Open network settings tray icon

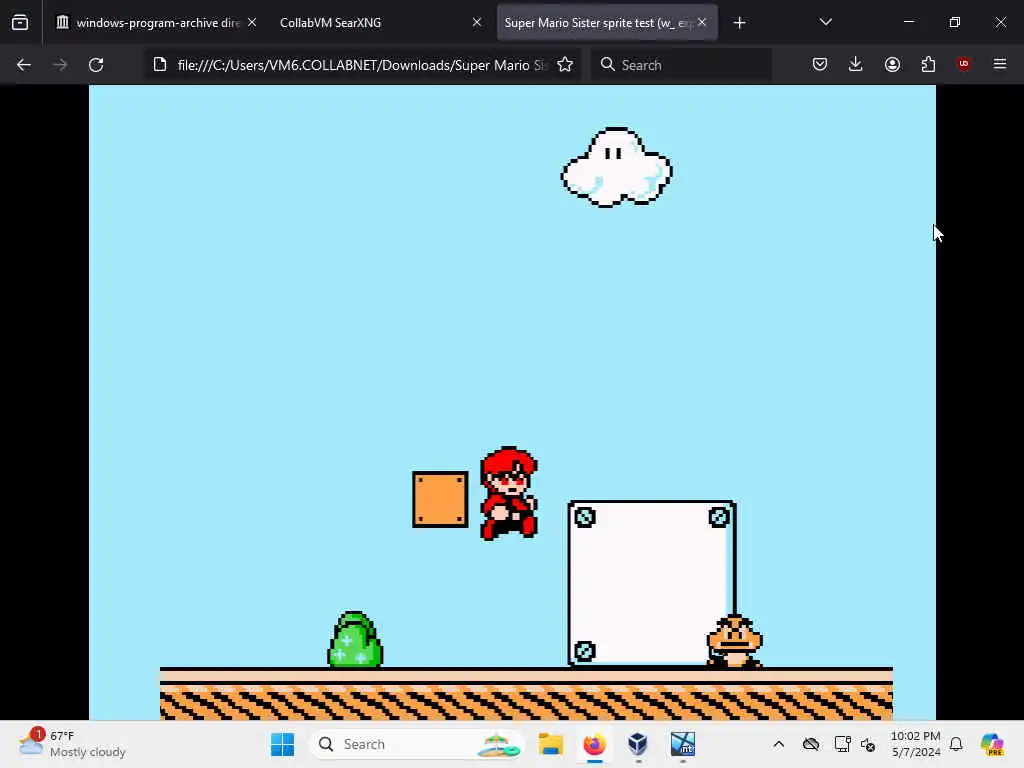coord(842,744)
